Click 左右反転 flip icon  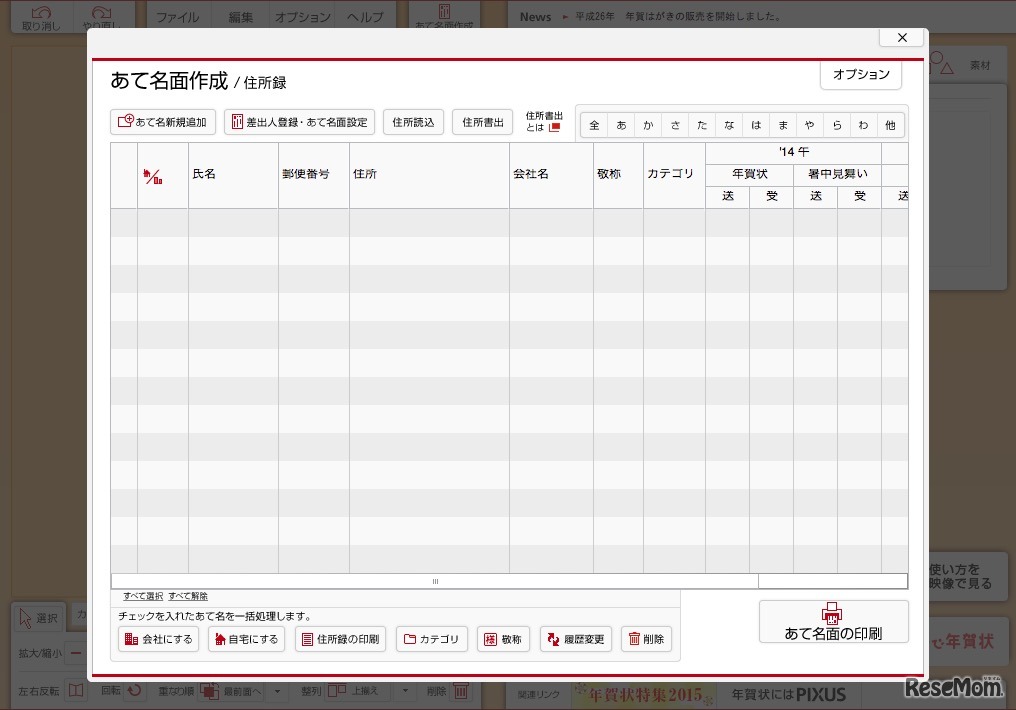pos(76,691)
